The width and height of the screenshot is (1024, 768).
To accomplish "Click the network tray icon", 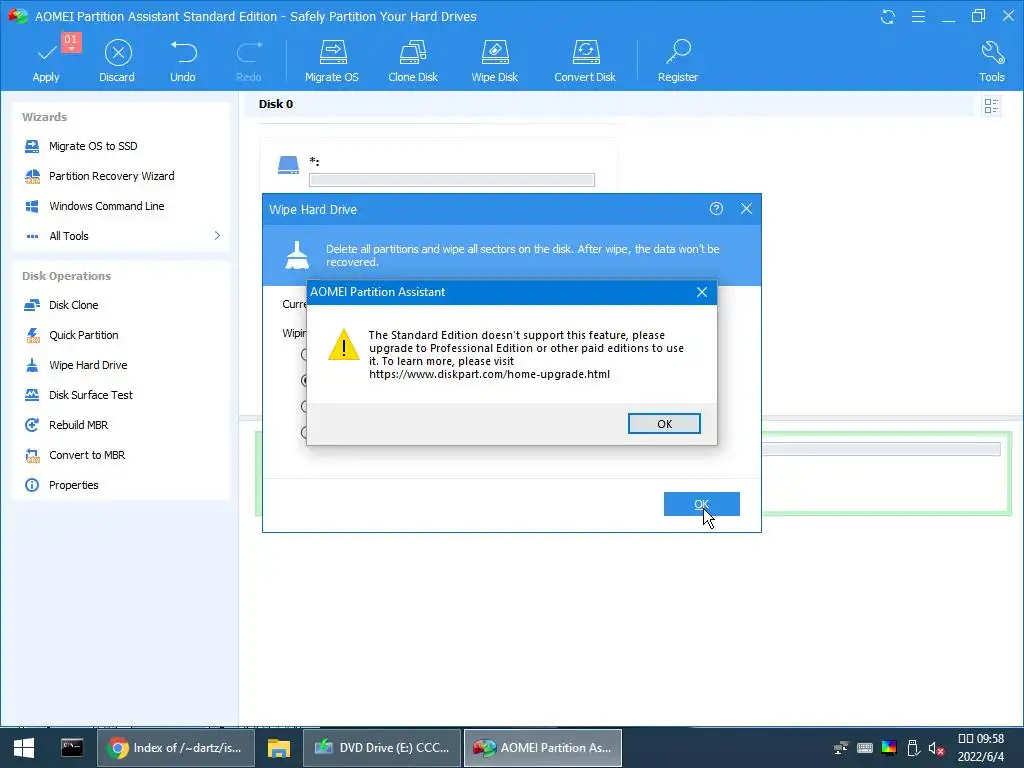I will pos(841,748).
